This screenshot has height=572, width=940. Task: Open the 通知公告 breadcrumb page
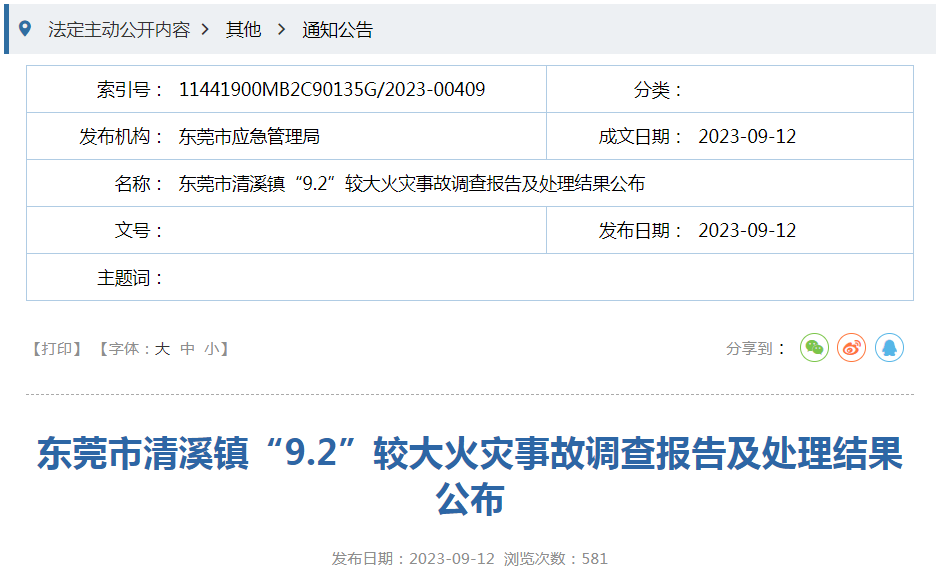tap(337, 30)
